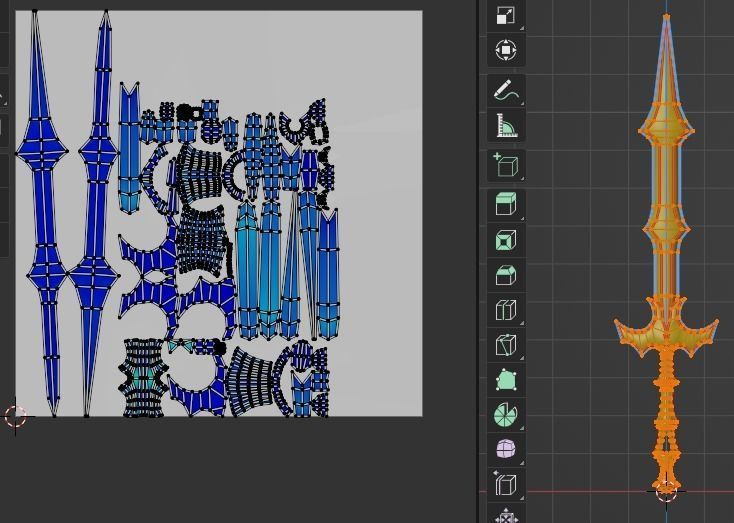Select the Transform tool

tap(506, 50)
